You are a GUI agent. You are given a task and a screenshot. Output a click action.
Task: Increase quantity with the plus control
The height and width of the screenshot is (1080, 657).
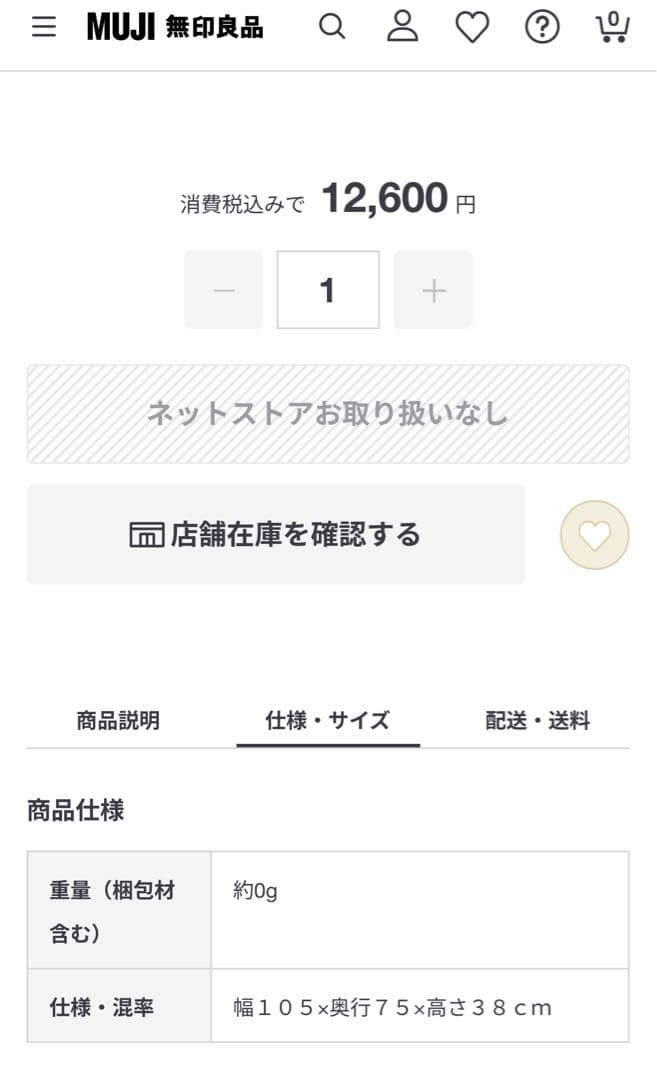pyautogui.click(x=433, y=290)
